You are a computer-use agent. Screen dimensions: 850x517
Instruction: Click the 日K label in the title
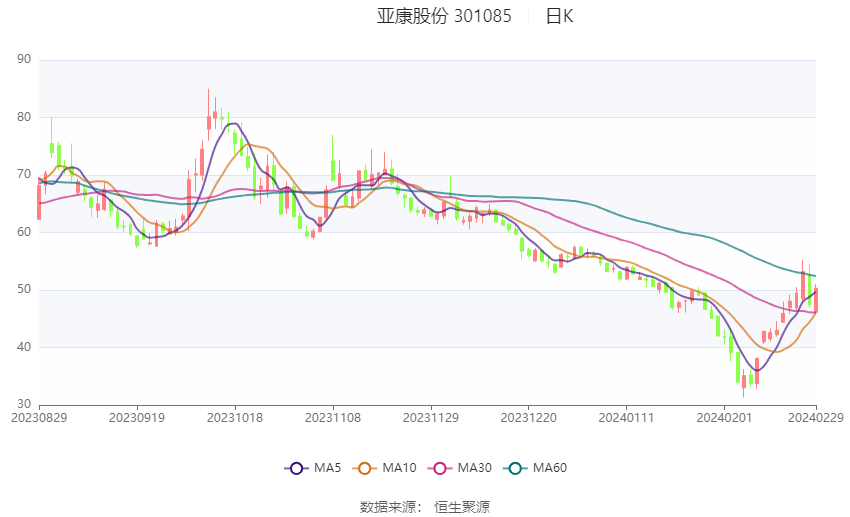[x=559, y=16]
